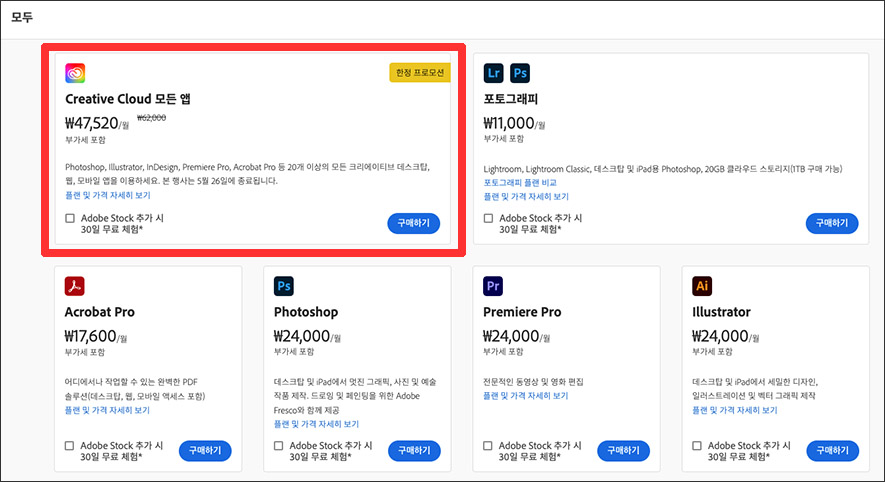Check Adobe Stock box in Illustrator card
Viewport: 885px width, 482px height.
[x=697, y=445]
